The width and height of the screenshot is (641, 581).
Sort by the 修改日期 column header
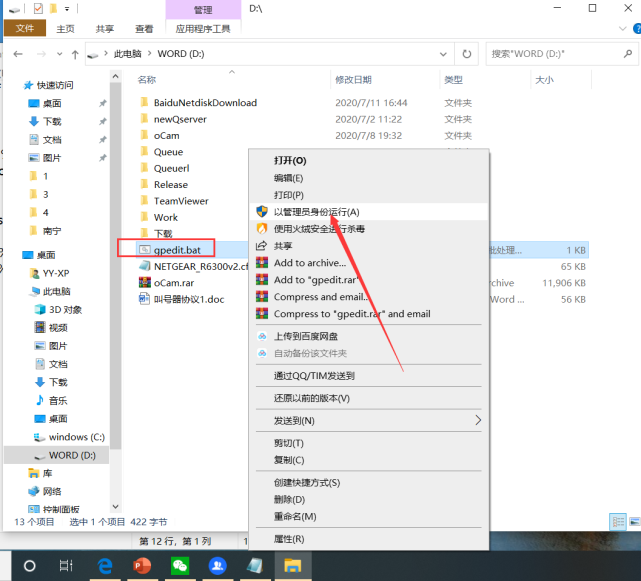[353, 80]
